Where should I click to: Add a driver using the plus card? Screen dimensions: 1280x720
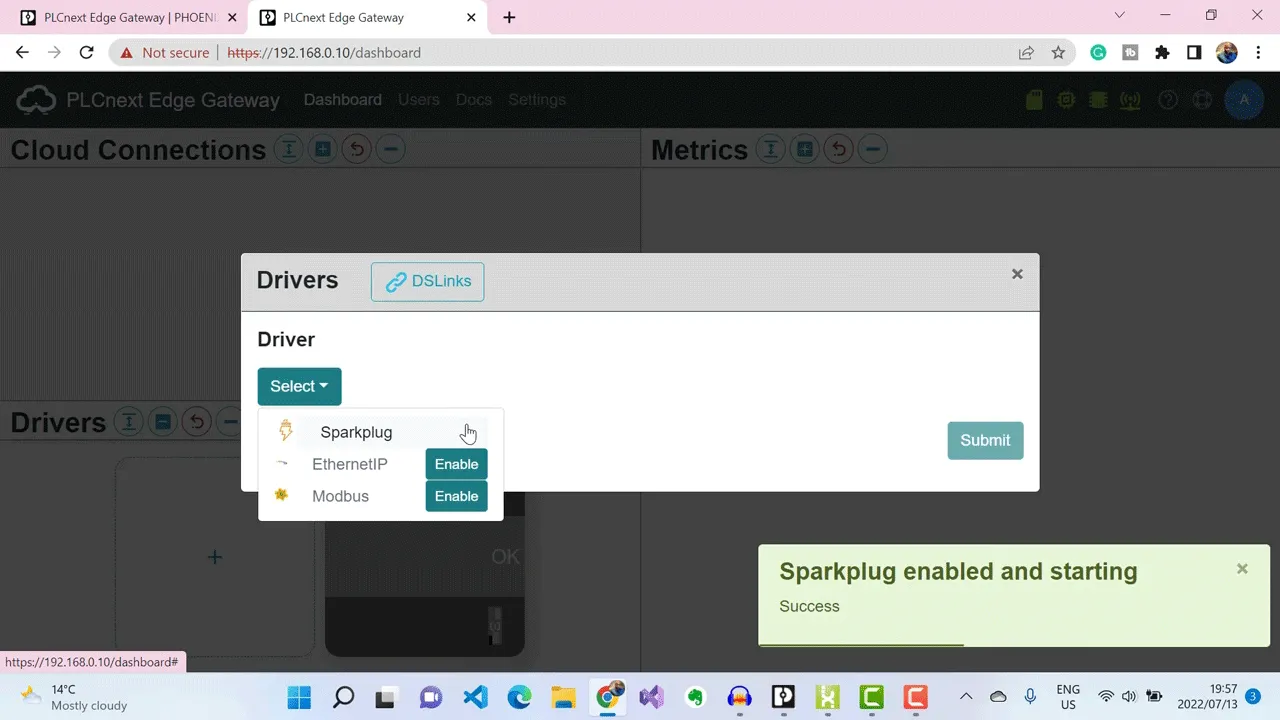click(x=215, y=557)
